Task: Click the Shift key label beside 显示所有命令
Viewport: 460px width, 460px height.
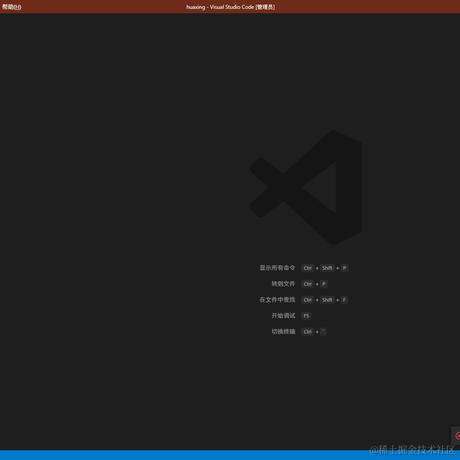Action: pos(327,268)
